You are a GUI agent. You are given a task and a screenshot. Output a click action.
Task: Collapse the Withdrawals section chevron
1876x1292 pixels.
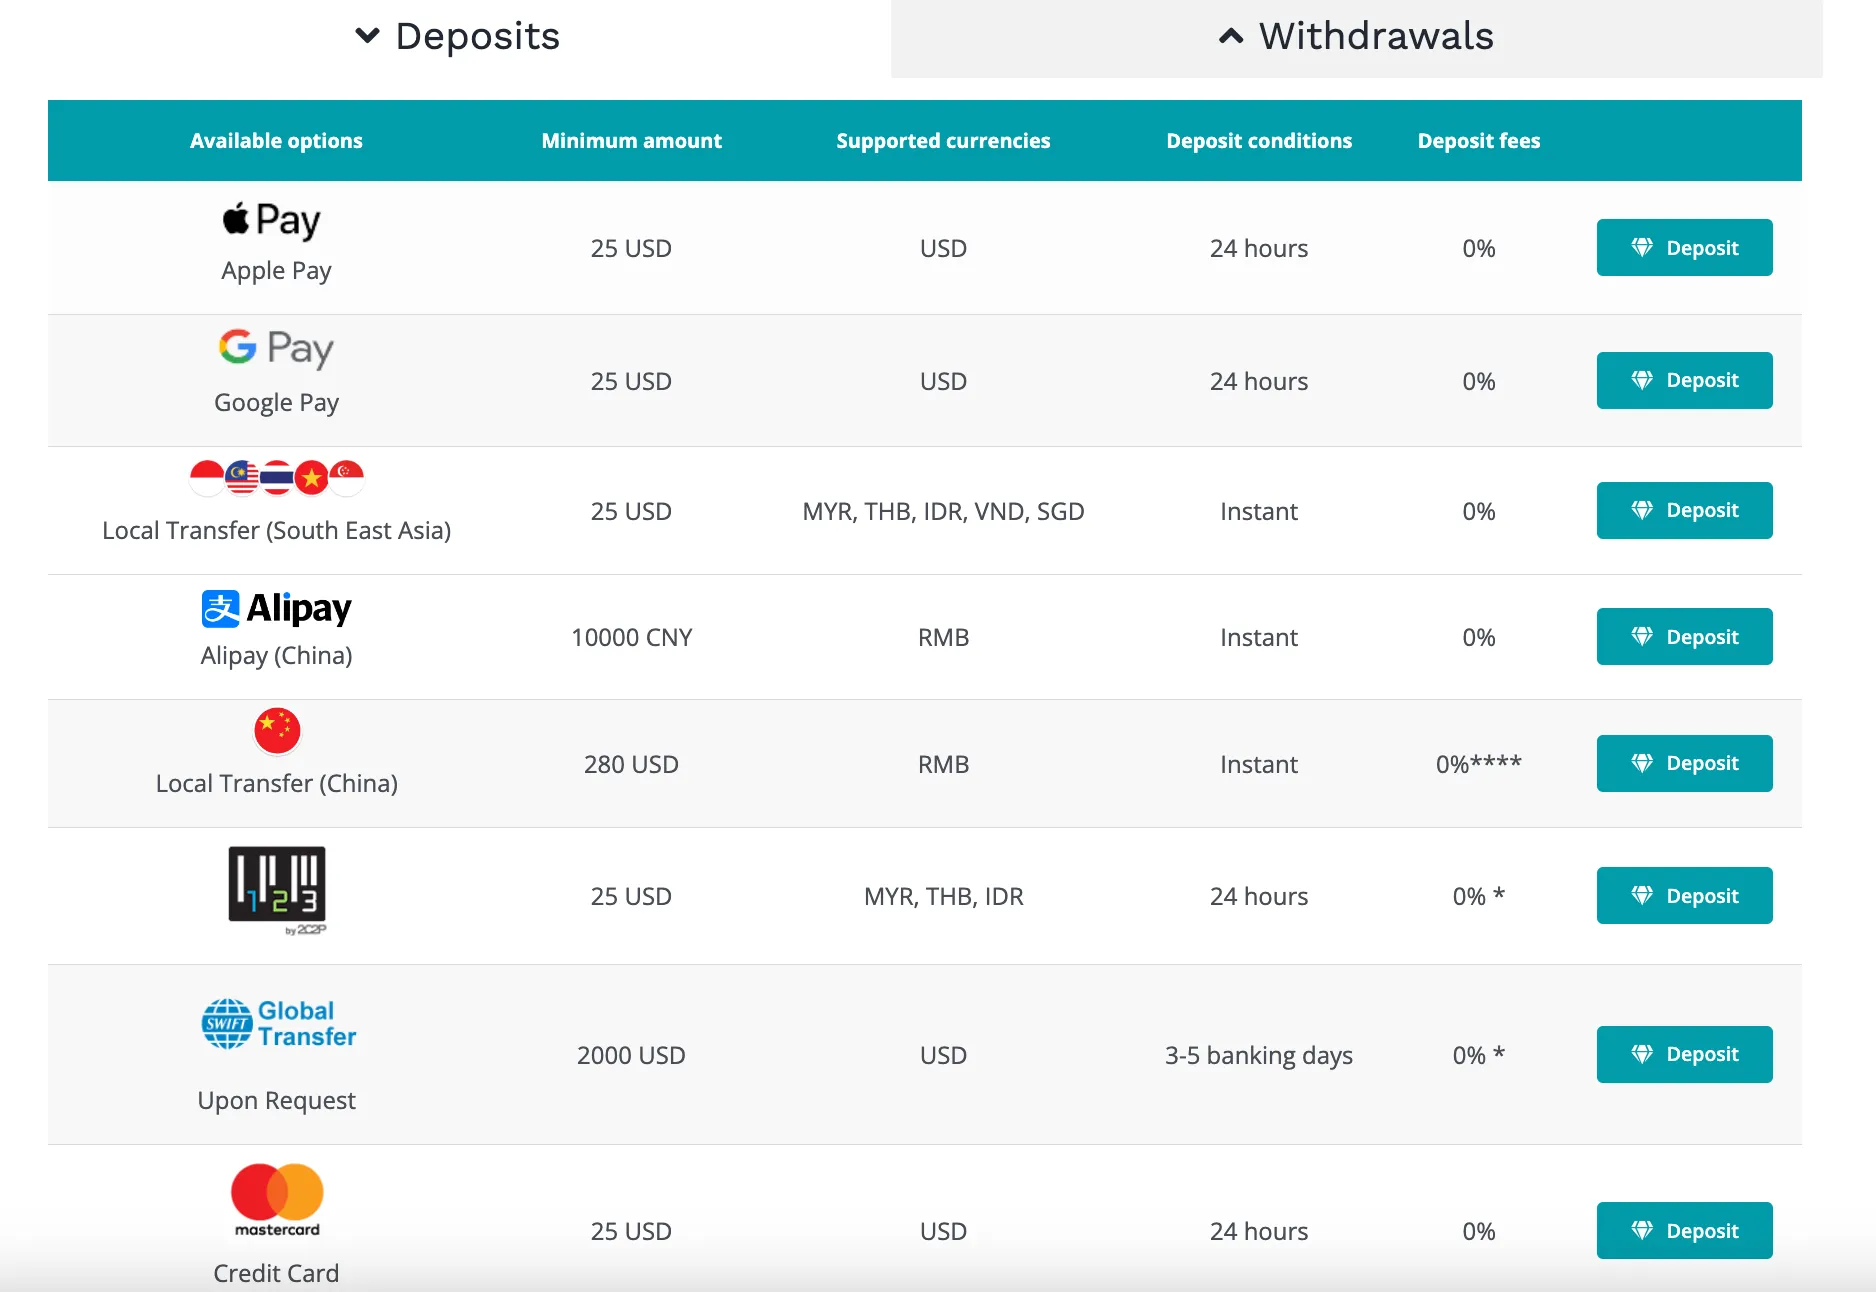tap(1231, 36)
